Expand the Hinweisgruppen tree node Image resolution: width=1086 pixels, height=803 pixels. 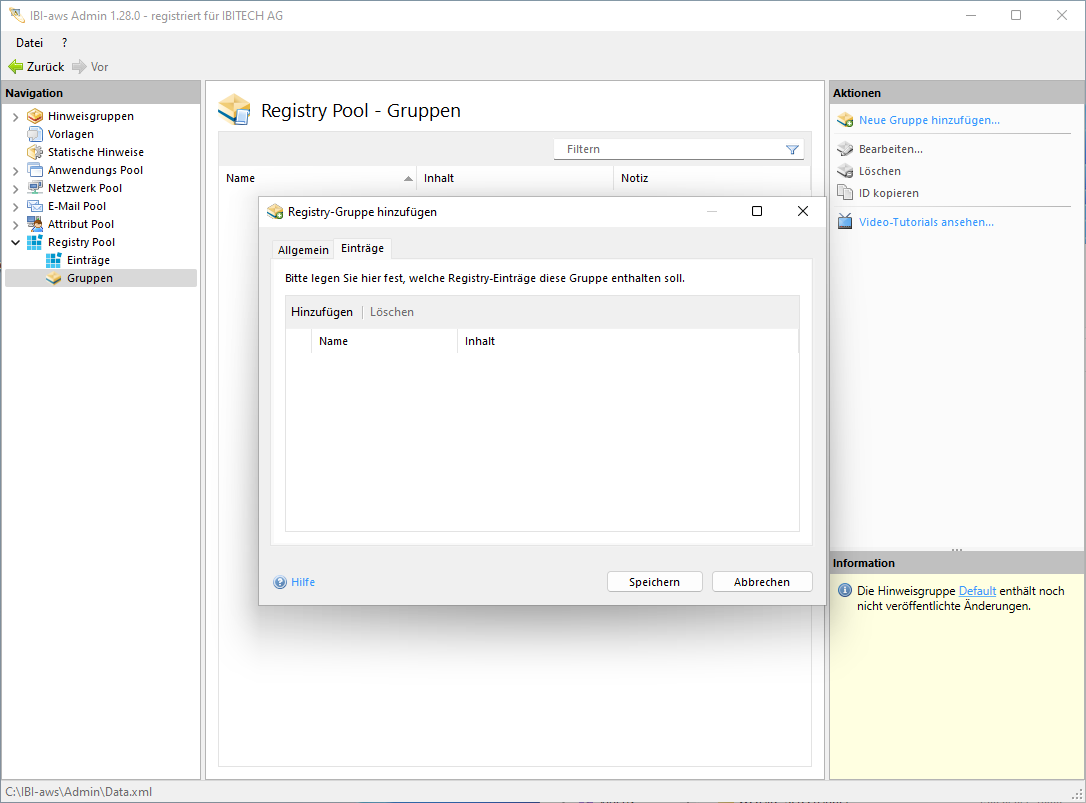pyautogui.click(x=16, y=117)
